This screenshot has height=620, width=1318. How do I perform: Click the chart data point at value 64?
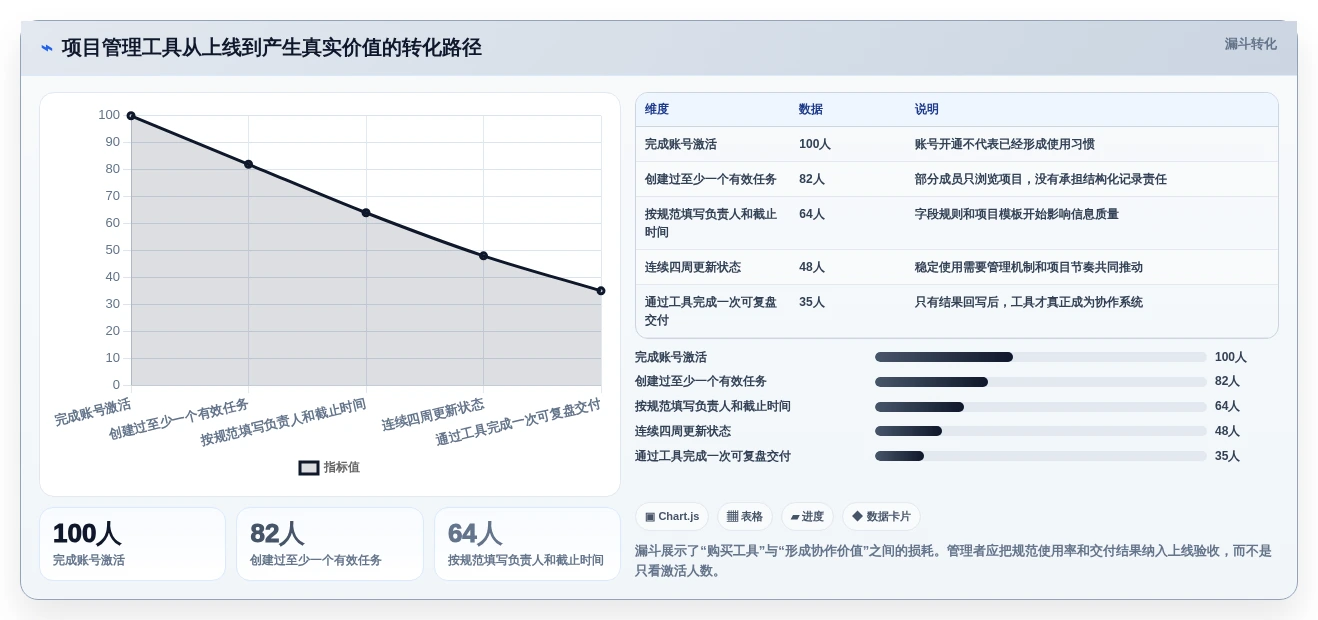click(x=366, y=213)
